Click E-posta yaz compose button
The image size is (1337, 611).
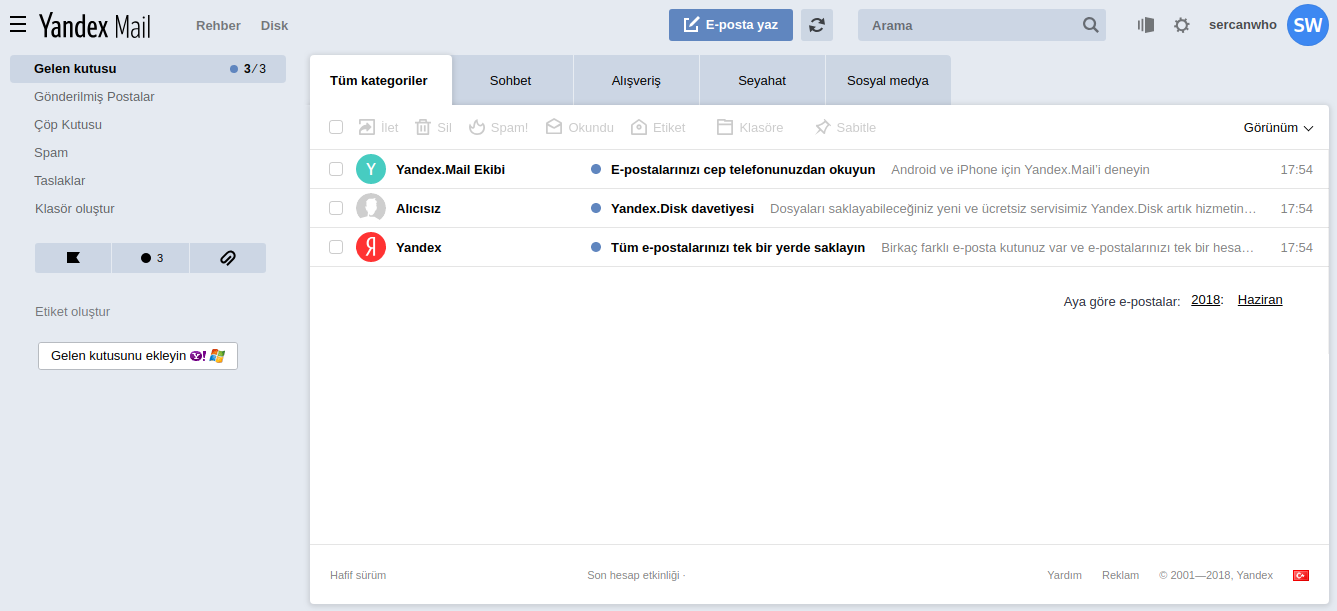point(731,25)
